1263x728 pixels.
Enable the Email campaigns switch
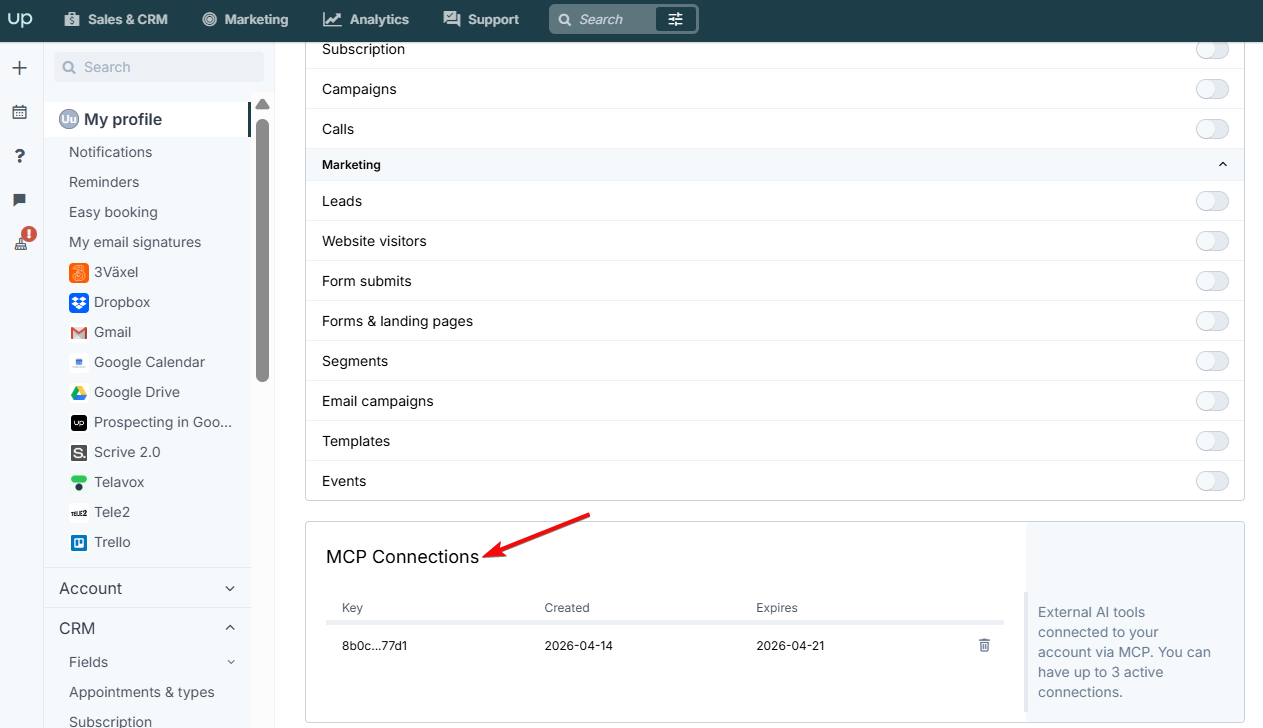(1212, 401)
